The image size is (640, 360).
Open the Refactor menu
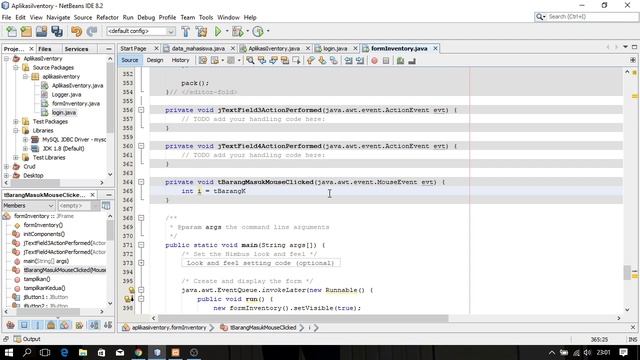click(x=107, y=18)
